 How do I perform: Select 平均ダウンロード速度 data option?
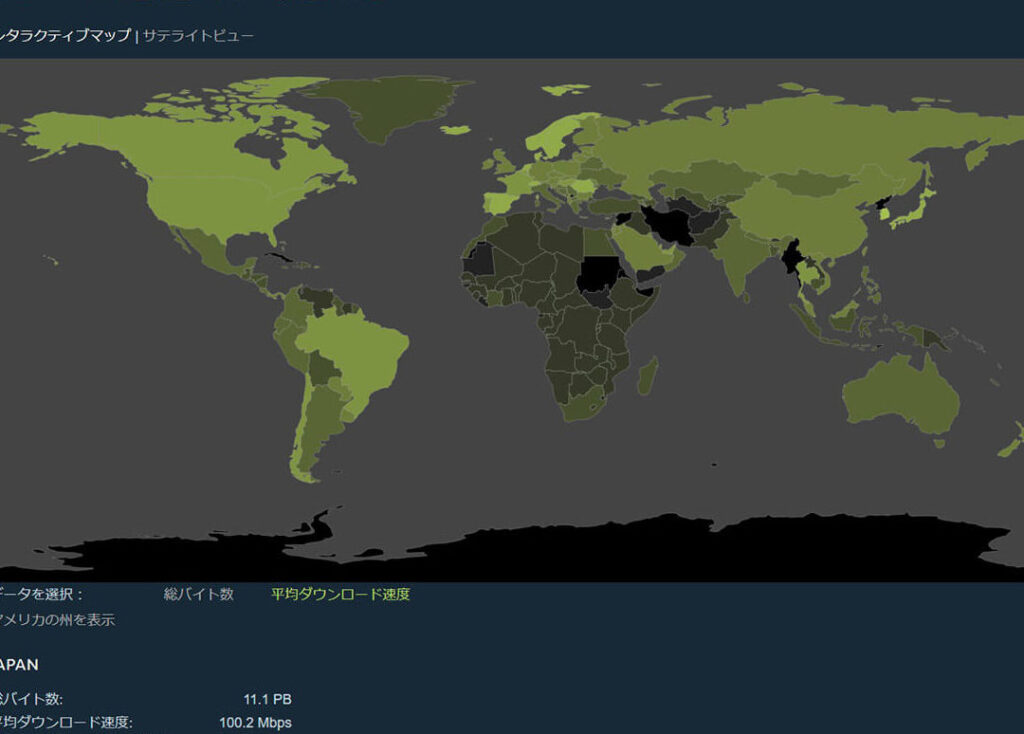tap(340, 594)
